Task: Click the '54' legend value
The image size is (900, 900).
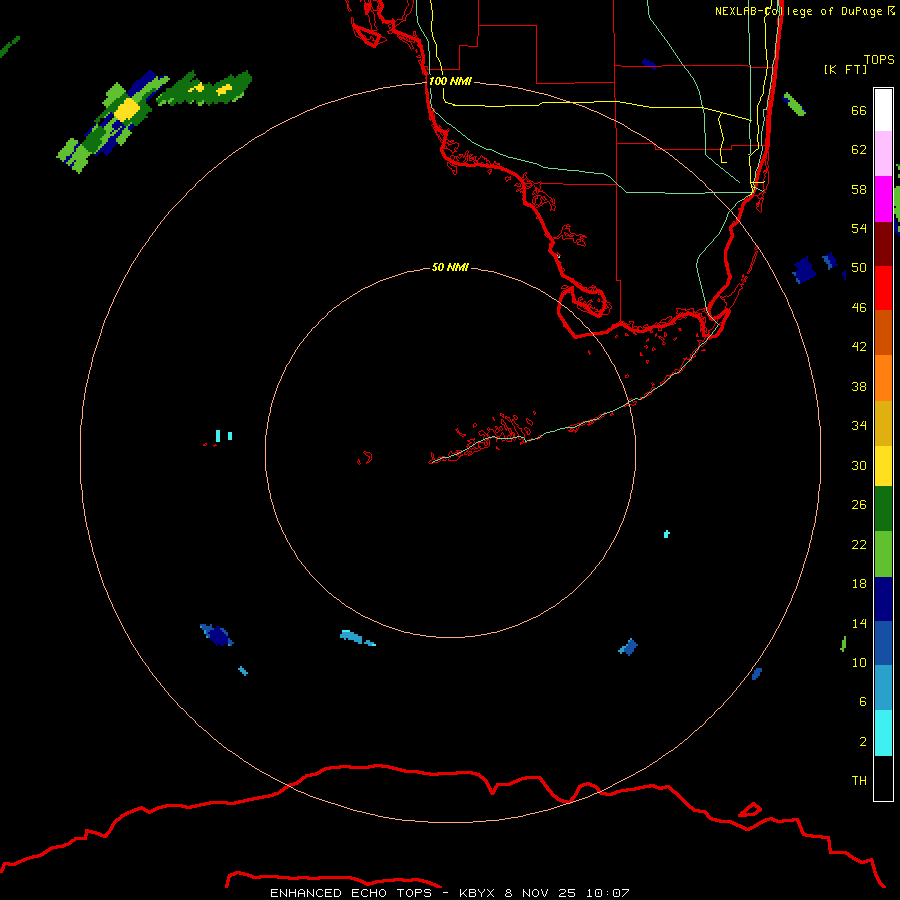Action: (859, 228)
